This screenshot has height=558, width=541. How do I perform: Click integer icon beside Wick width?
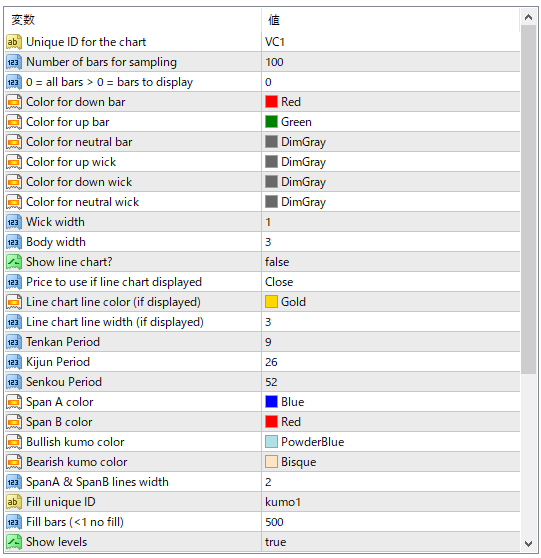point(14,222)
